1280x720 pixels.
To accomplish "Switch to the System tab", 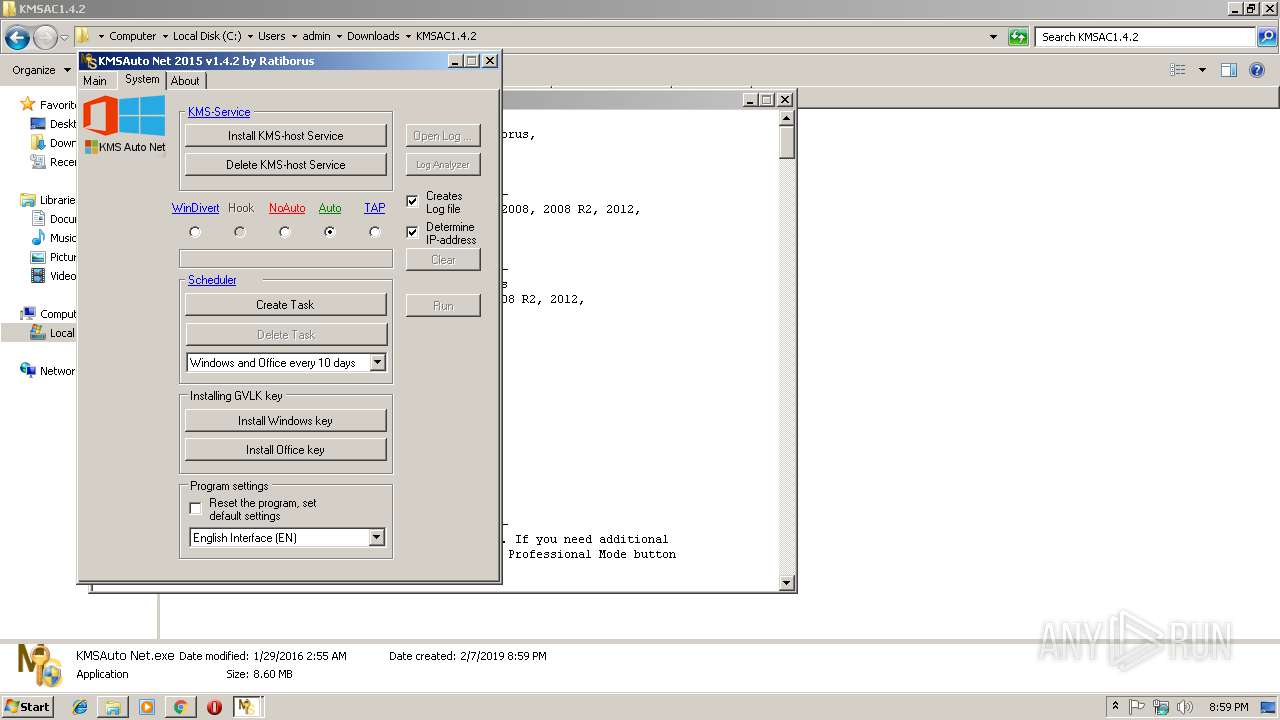I will pos(142,80).
